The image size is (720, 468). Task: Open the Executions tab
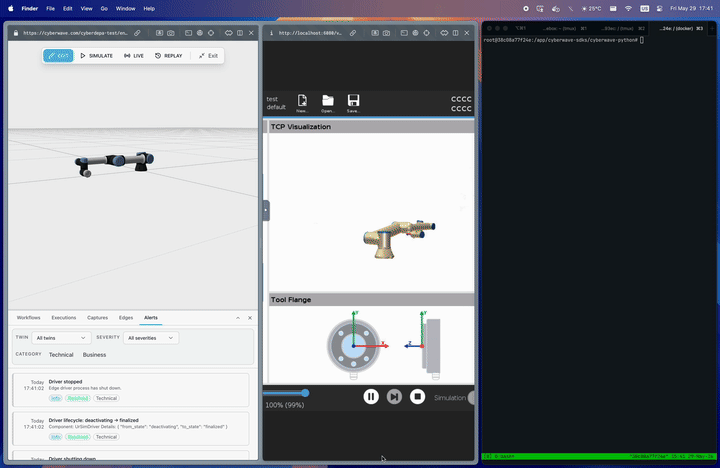(64, 317)
